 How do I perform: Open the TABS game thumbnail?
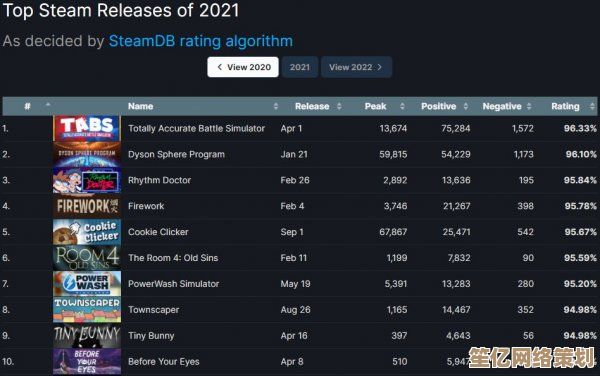click(87, 129)
